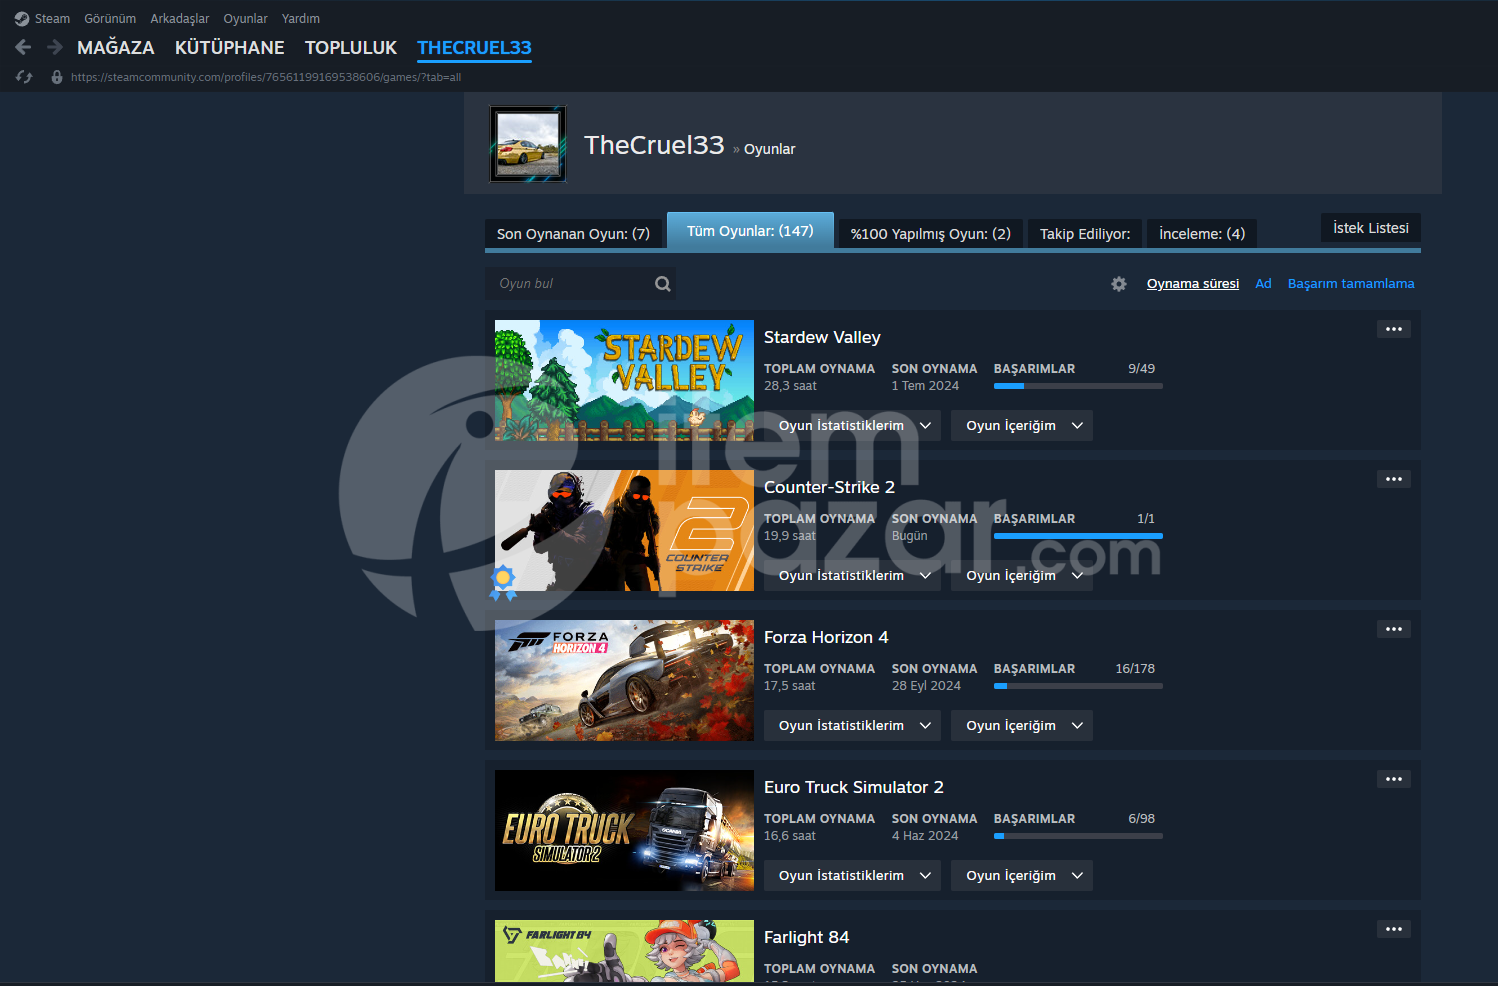Go to the MAĞAZA store section
1498x986 pixels.
[x=116, y=48]
